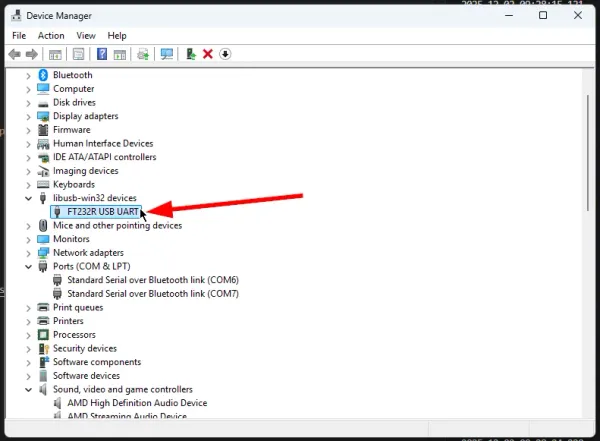Click the Update device driver toolbar icon

(190, 54)
